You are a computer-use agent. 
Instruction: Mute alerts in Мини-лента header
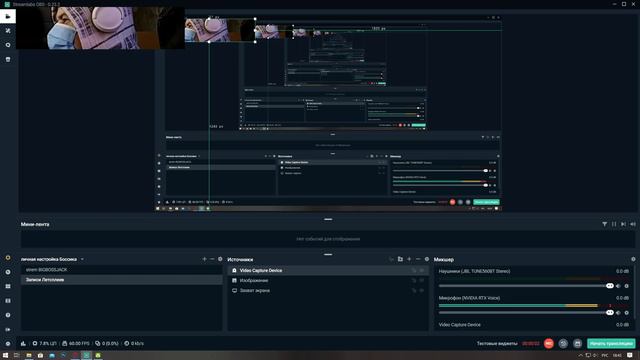pos(633,224)
